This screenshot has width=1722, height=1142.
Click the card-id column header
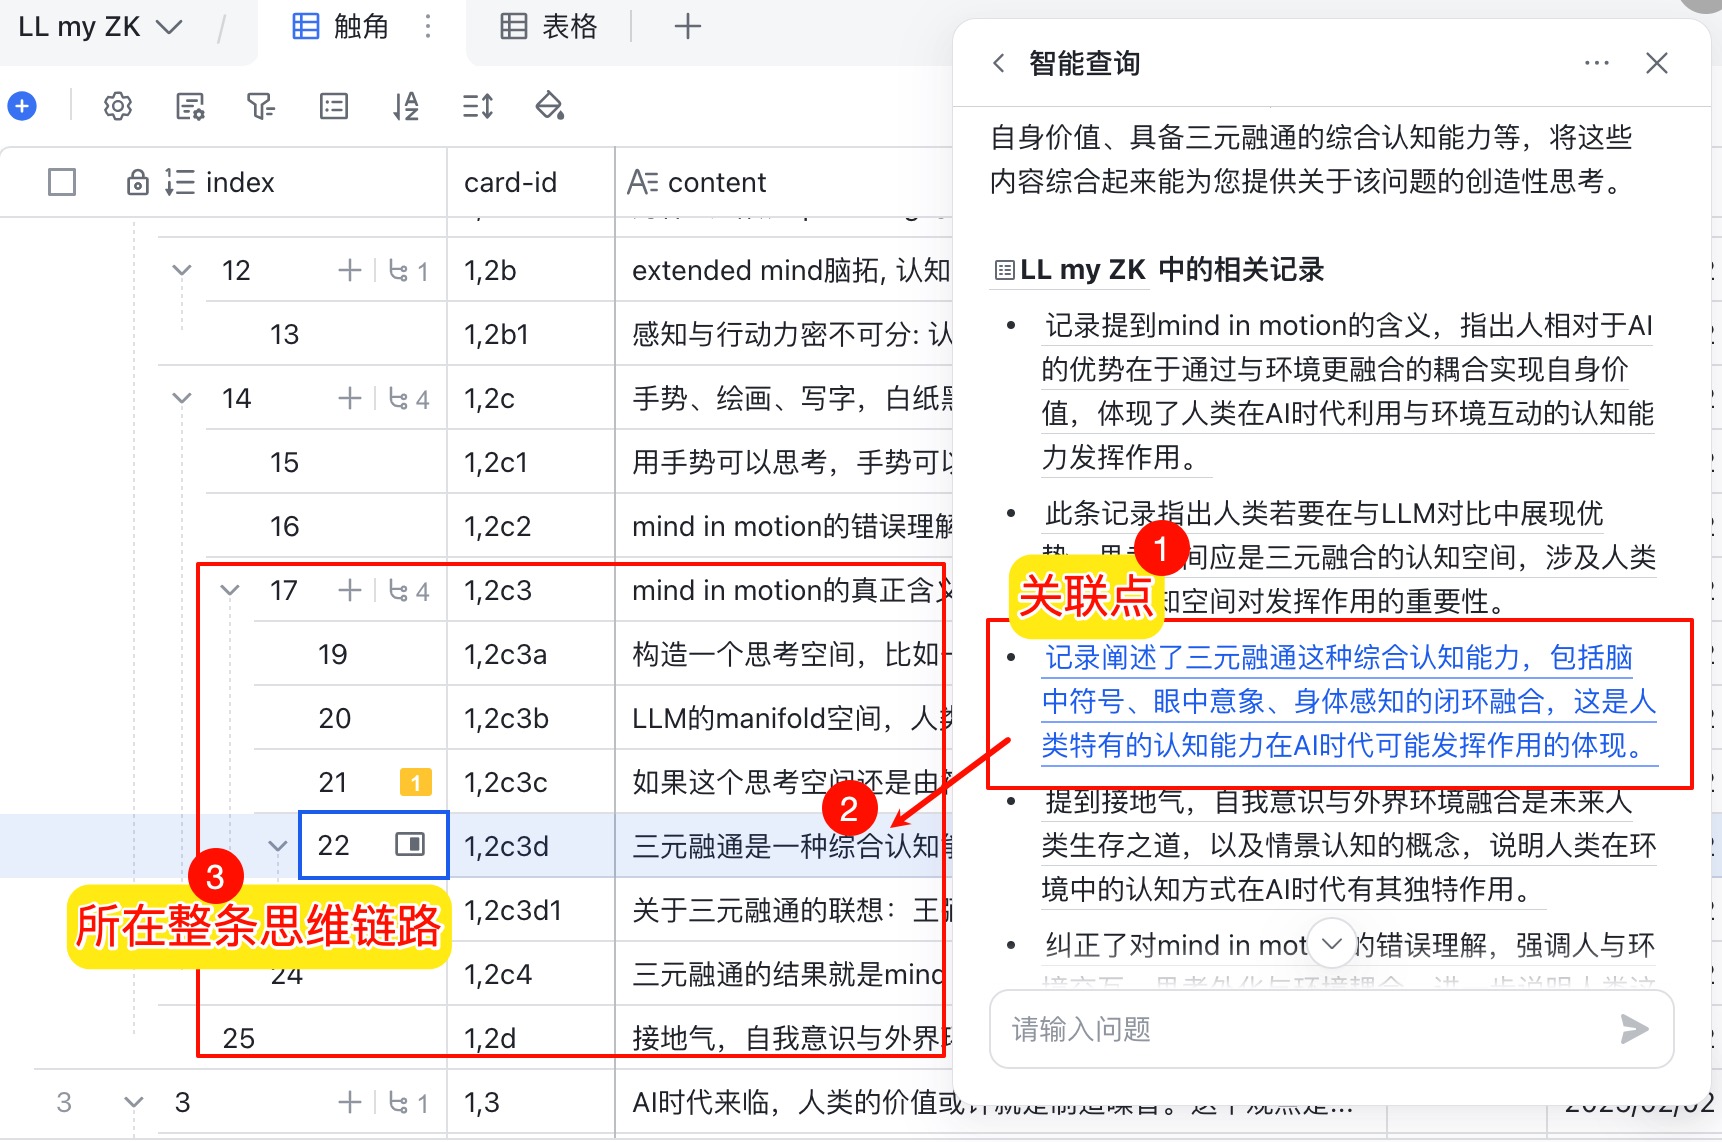[x=531, y=182]
